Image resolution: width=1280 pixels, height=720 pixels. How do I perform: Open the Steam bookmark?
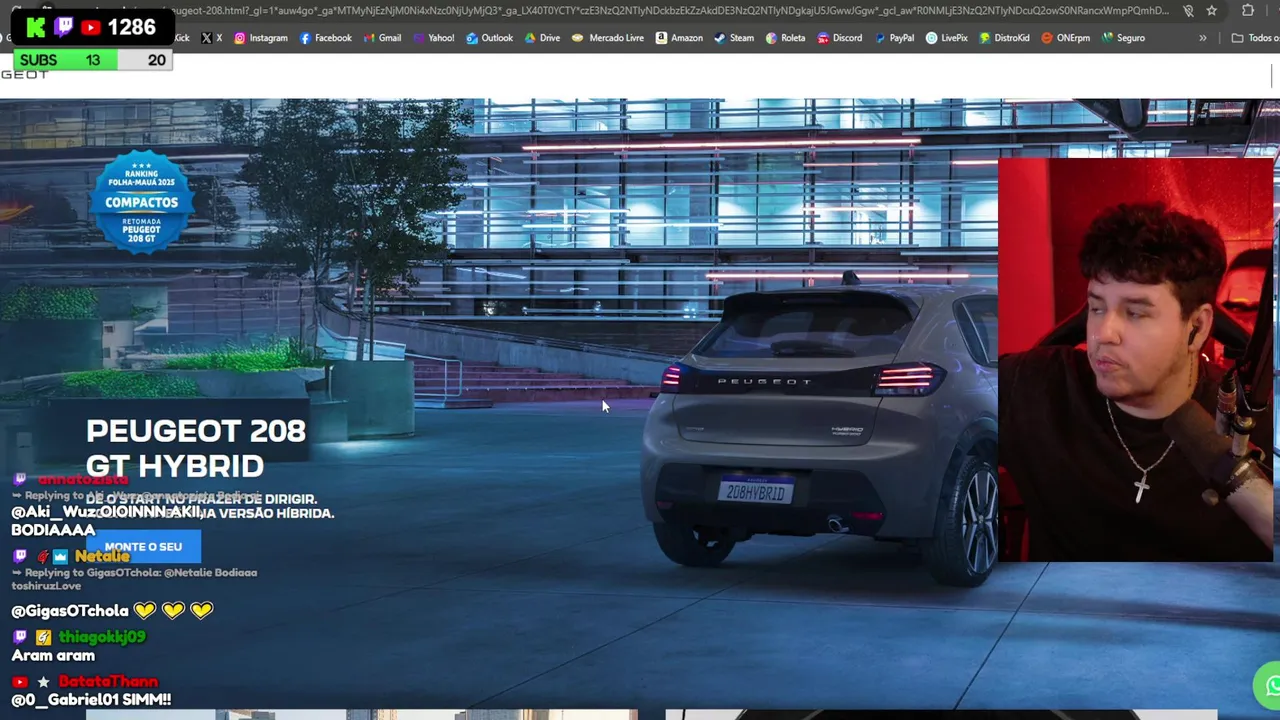pyautogui.click(x=734, y=38)
